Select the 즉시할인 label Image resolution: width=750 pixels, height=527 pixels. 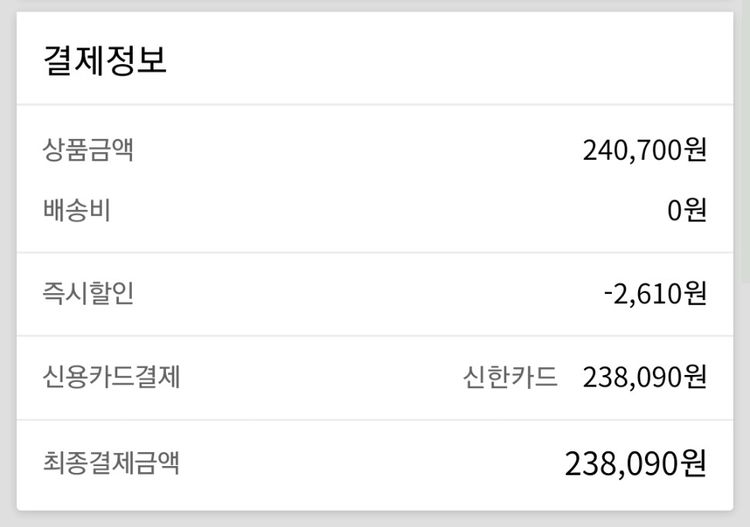point(88,294)
